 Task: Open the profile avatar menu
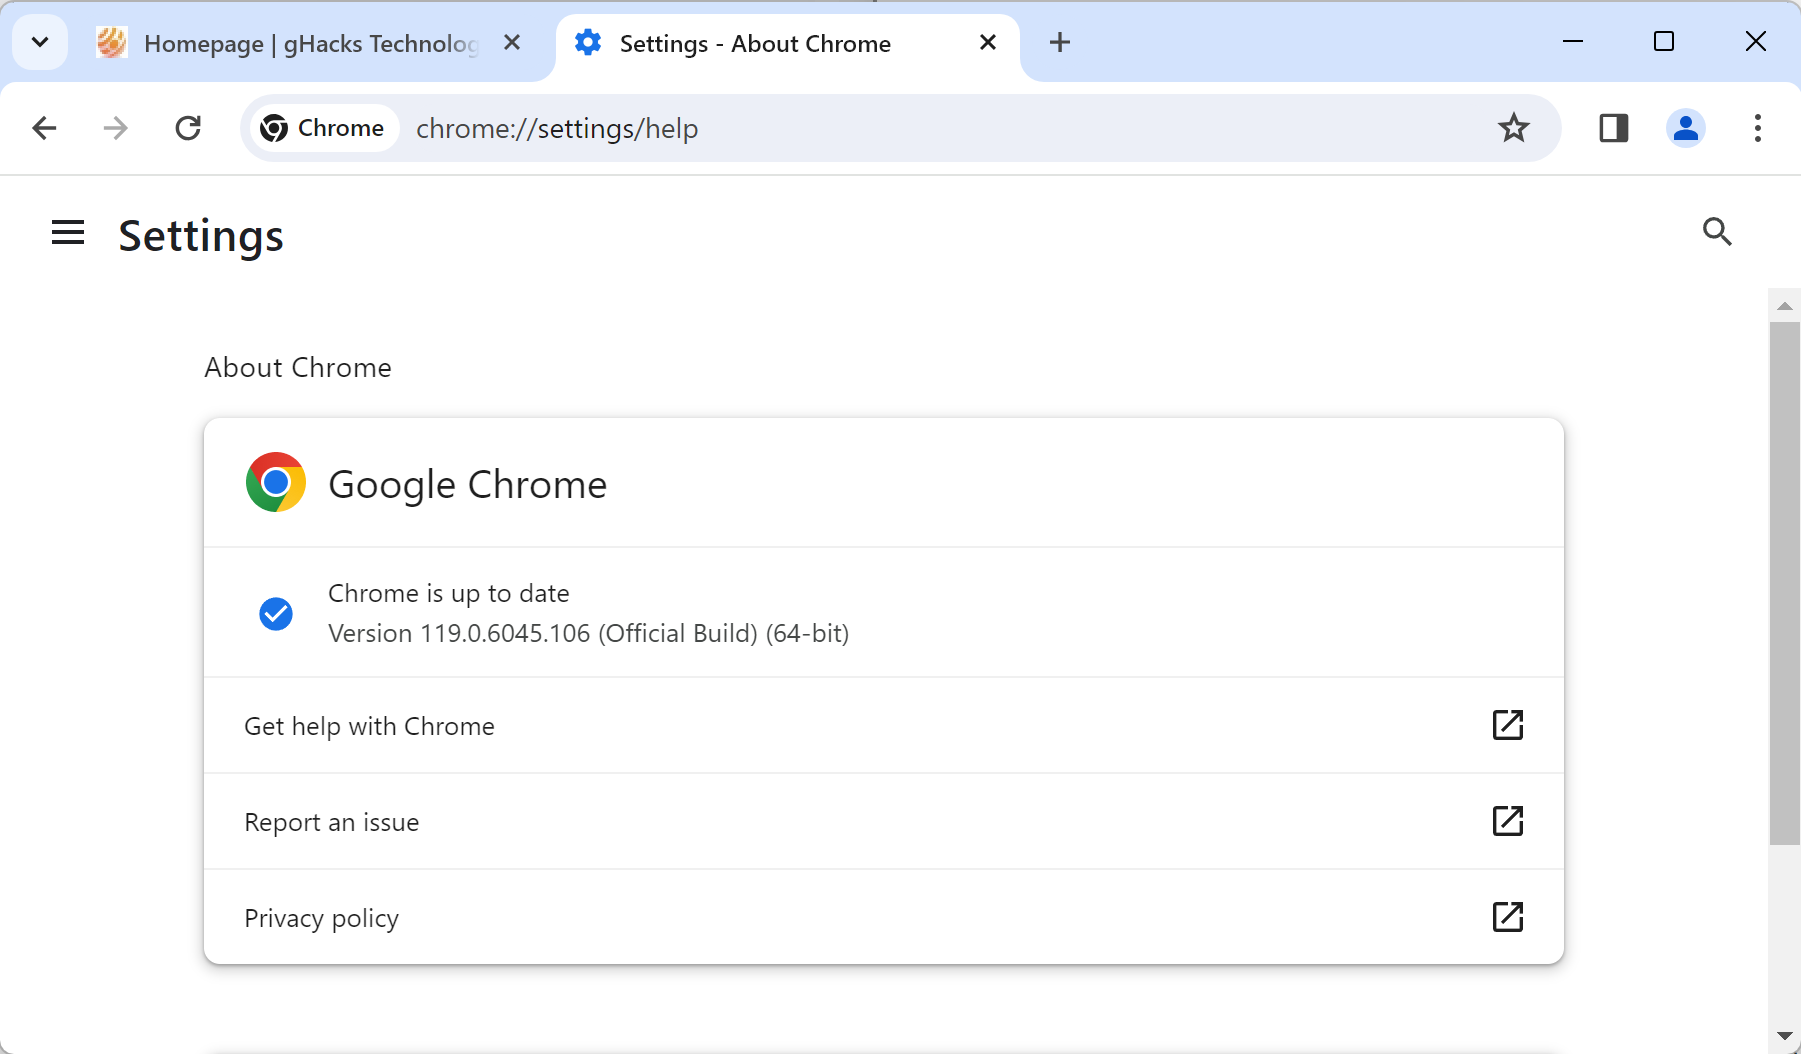coord(1685,128)
